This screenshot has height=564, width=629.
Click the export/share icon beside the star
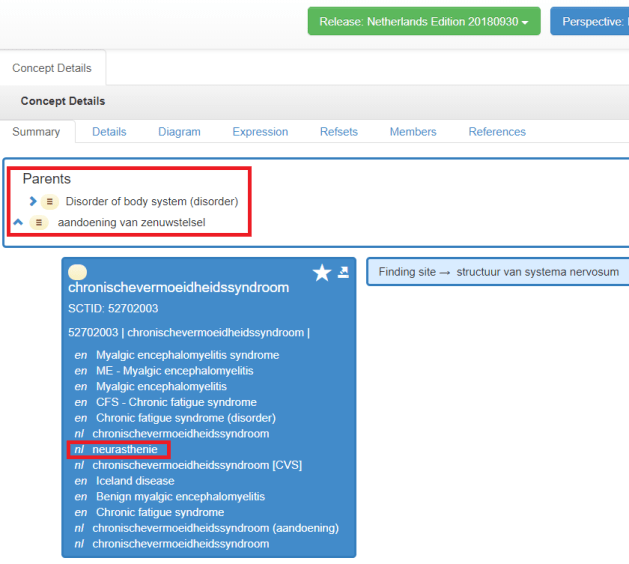tap(344, 272)
